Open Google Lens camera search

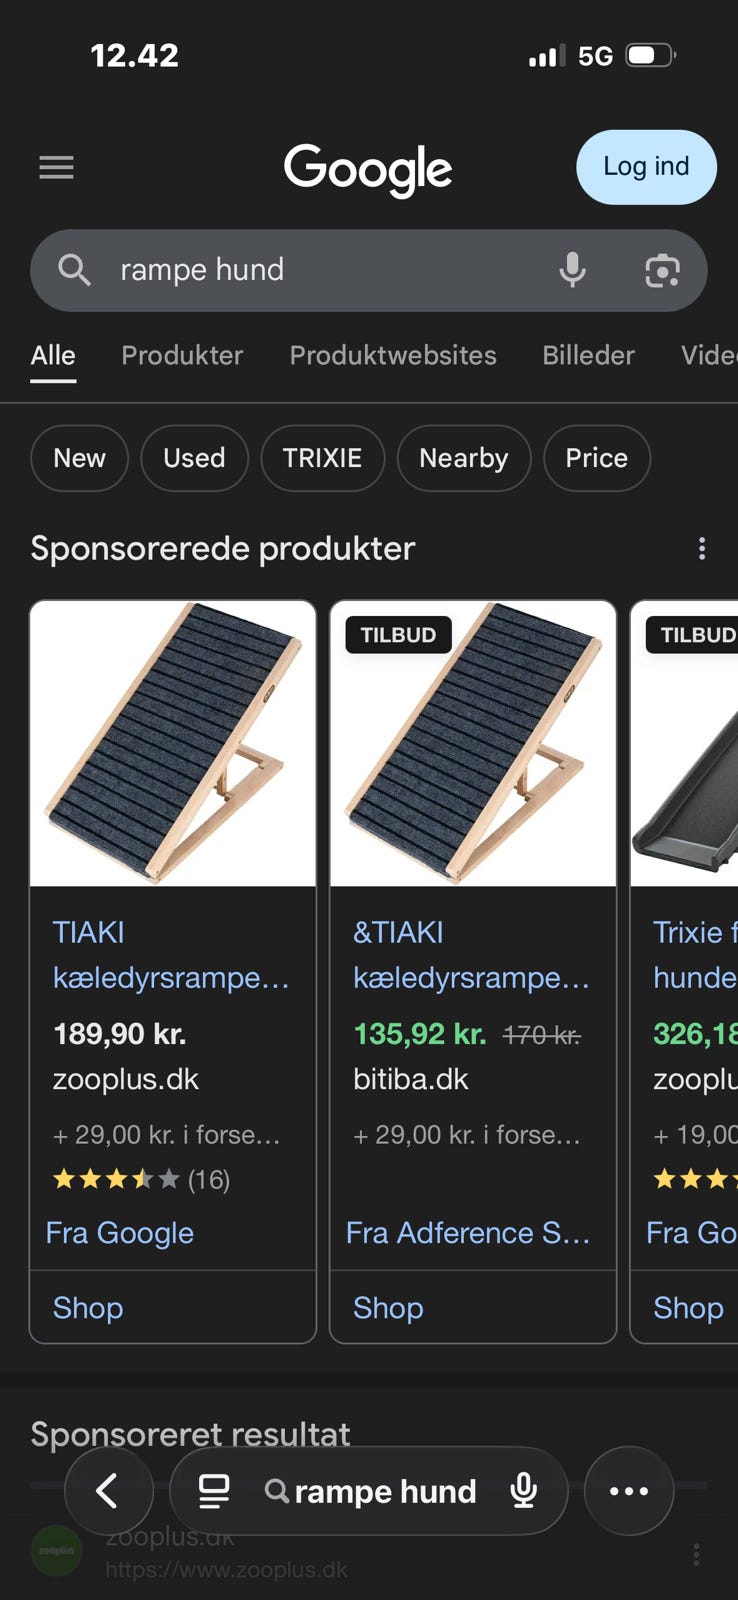point(662,270)
